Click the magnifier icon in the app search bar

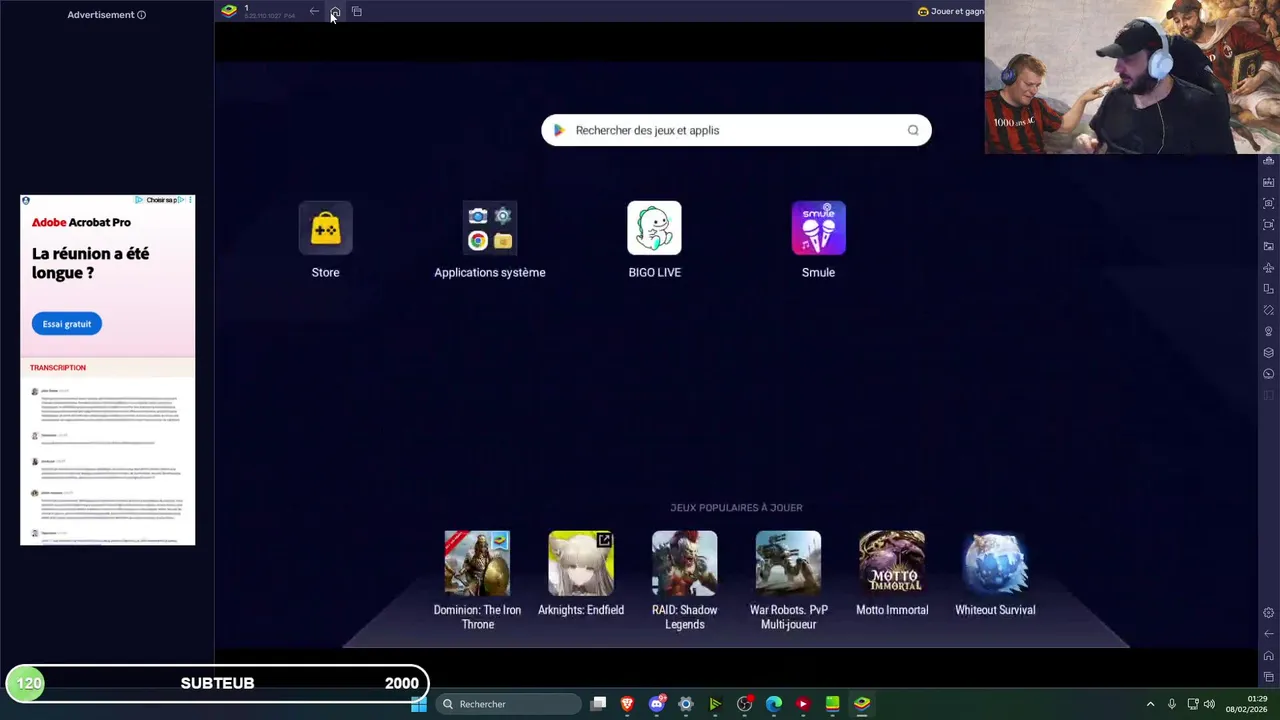(x=913, y=130)
